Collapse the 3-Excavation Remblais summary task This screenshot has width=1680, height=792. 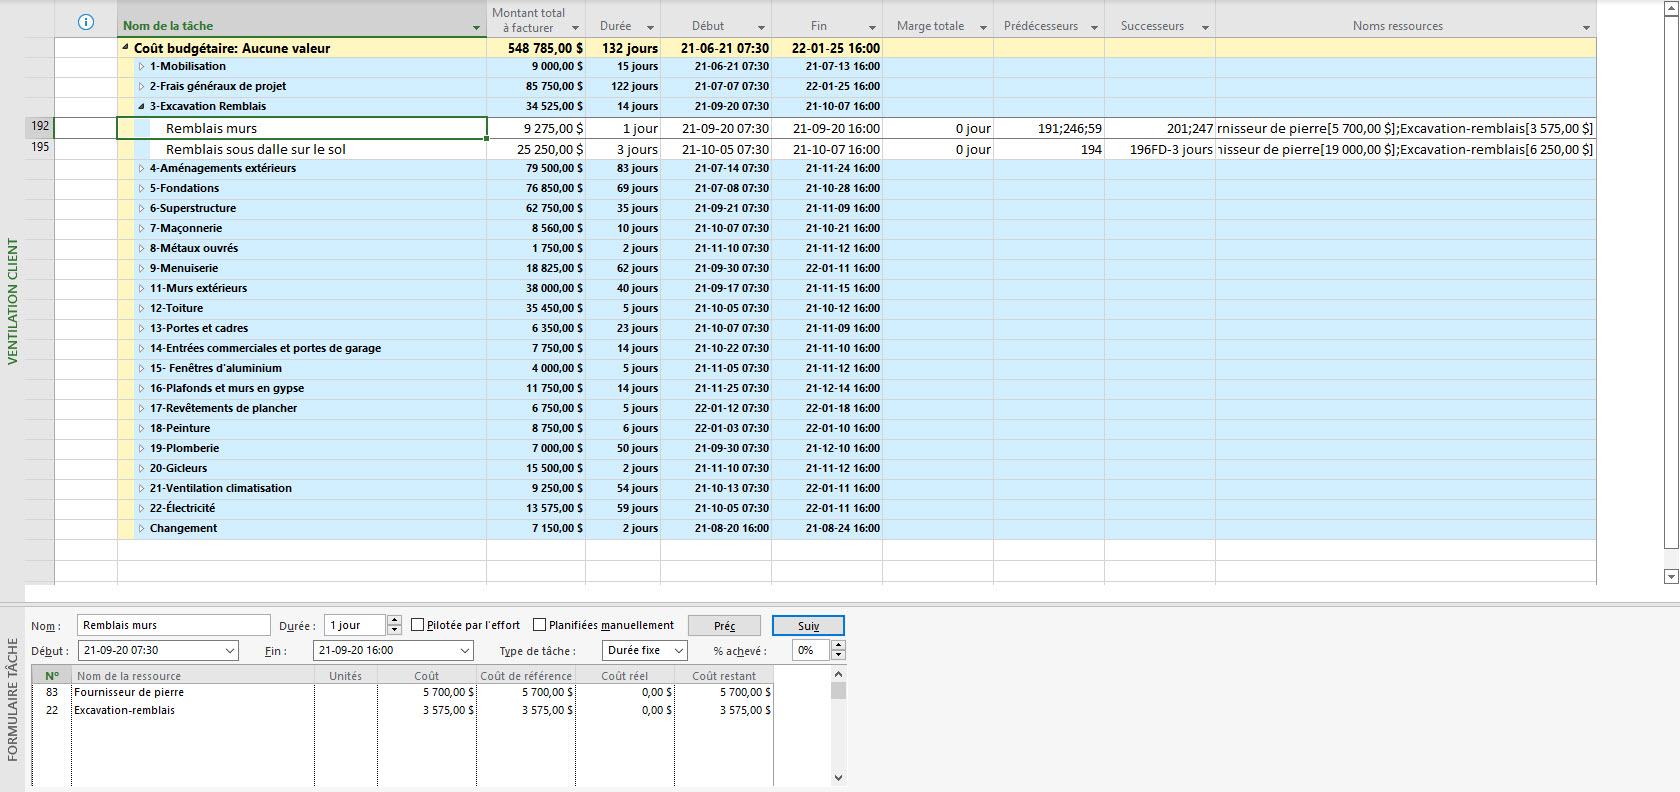(x=141, y=106)
